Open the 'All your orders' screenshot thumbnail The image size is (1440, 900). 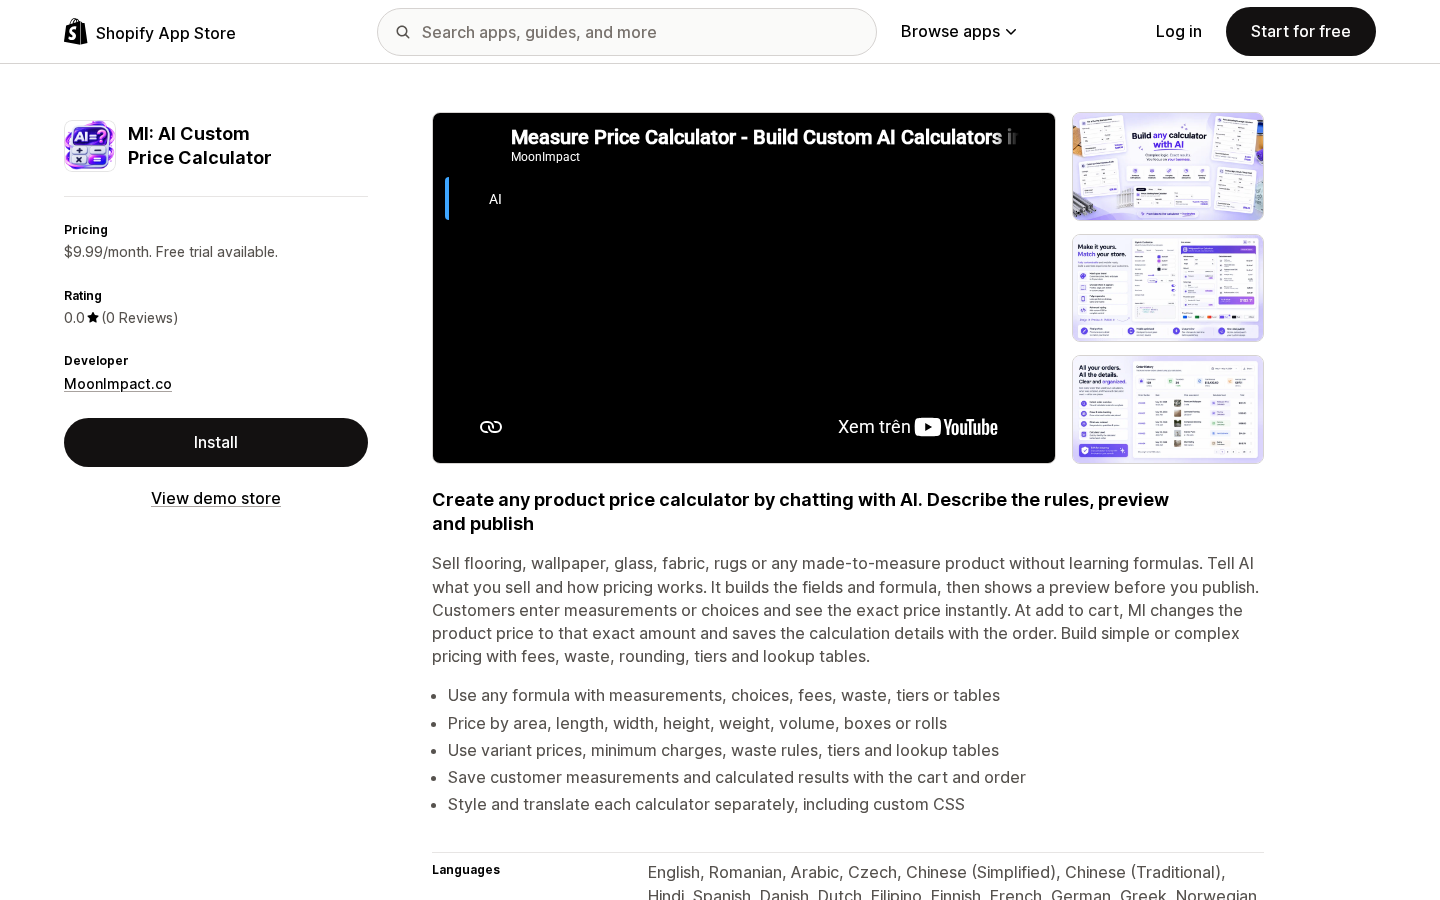(1168, 410)
